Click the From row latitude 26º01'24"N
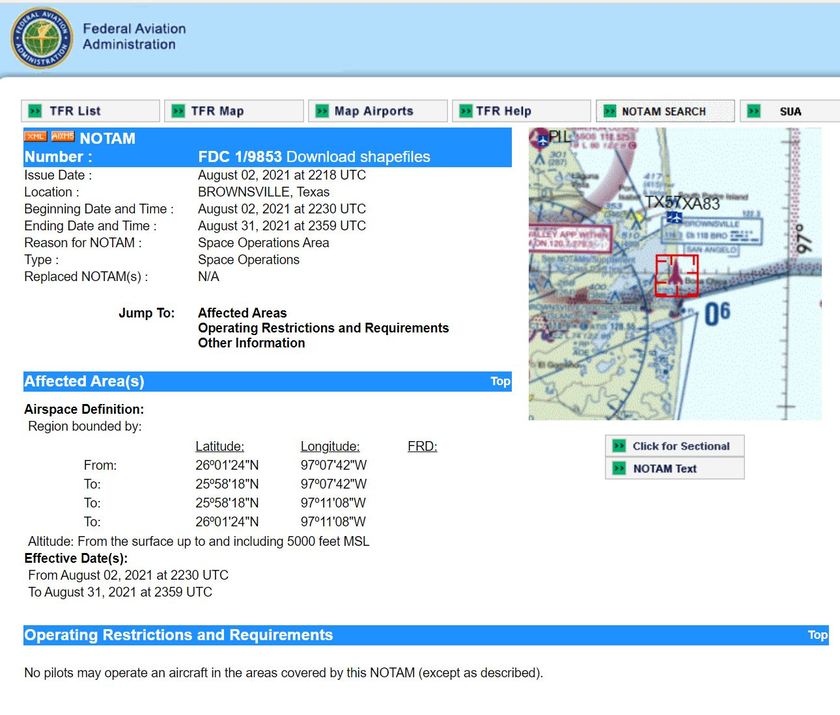Image resolution: width=840 pixels, height=715 pixels. point(227,465)
